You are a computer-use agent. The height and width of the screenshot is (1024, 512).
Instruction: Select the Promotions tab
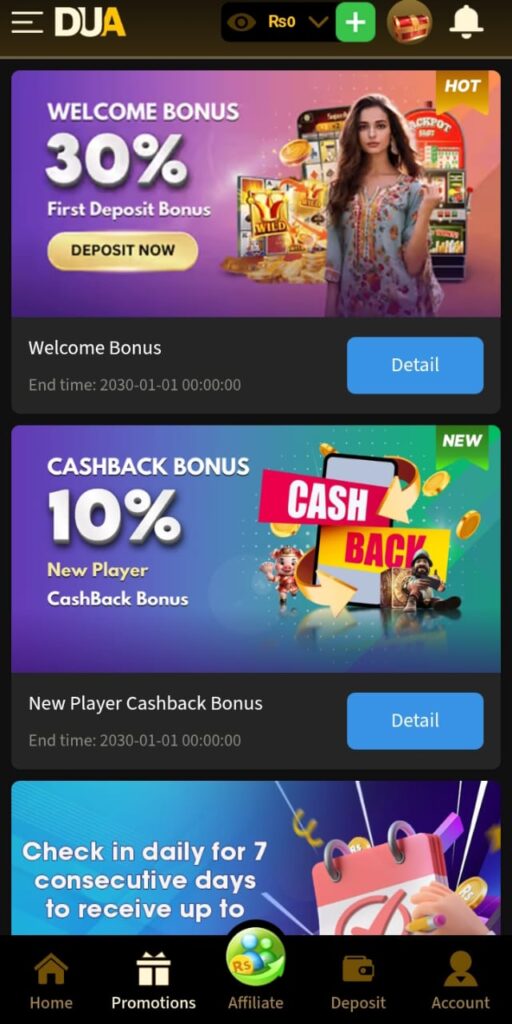tap(153, 981)
